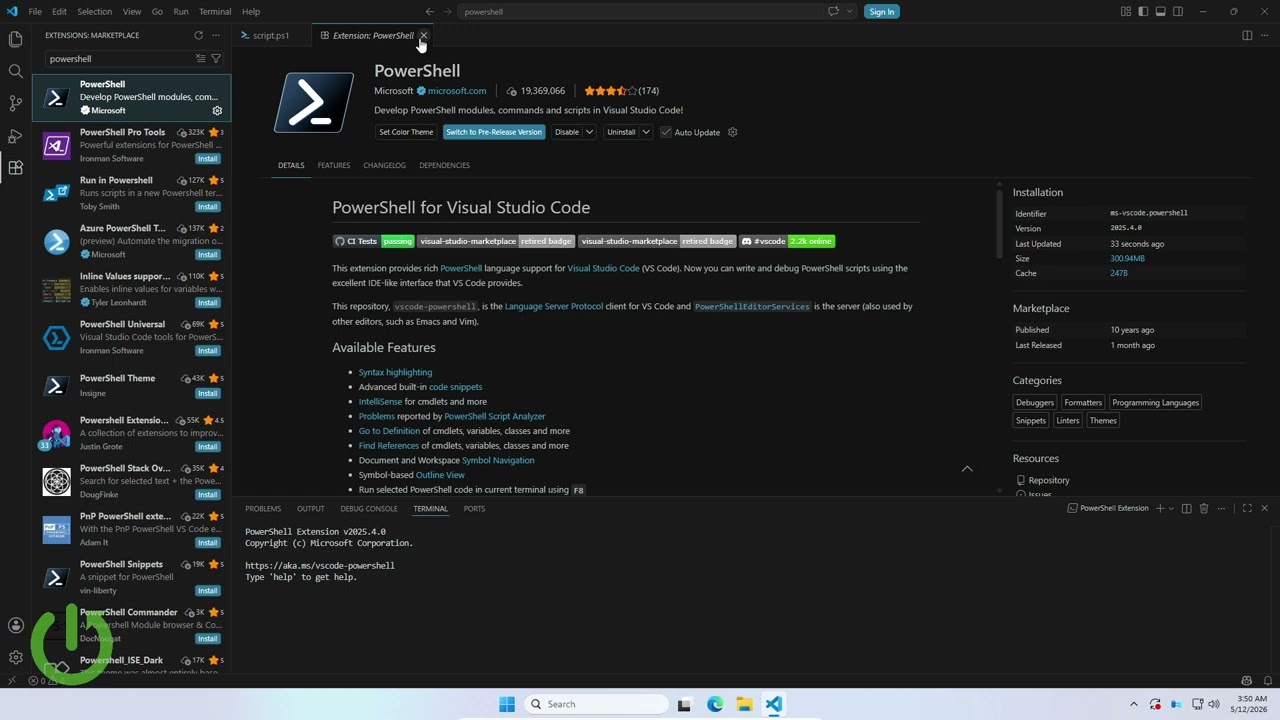
Task: Collapse the readme with up chevron
Action: (x=967, y=468)
